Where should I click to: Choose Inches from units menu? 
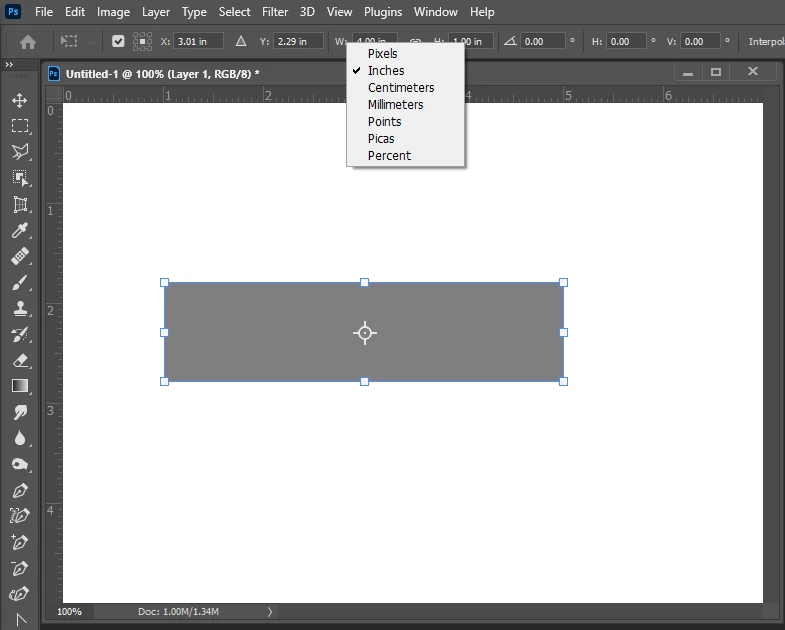click(406, 71)
